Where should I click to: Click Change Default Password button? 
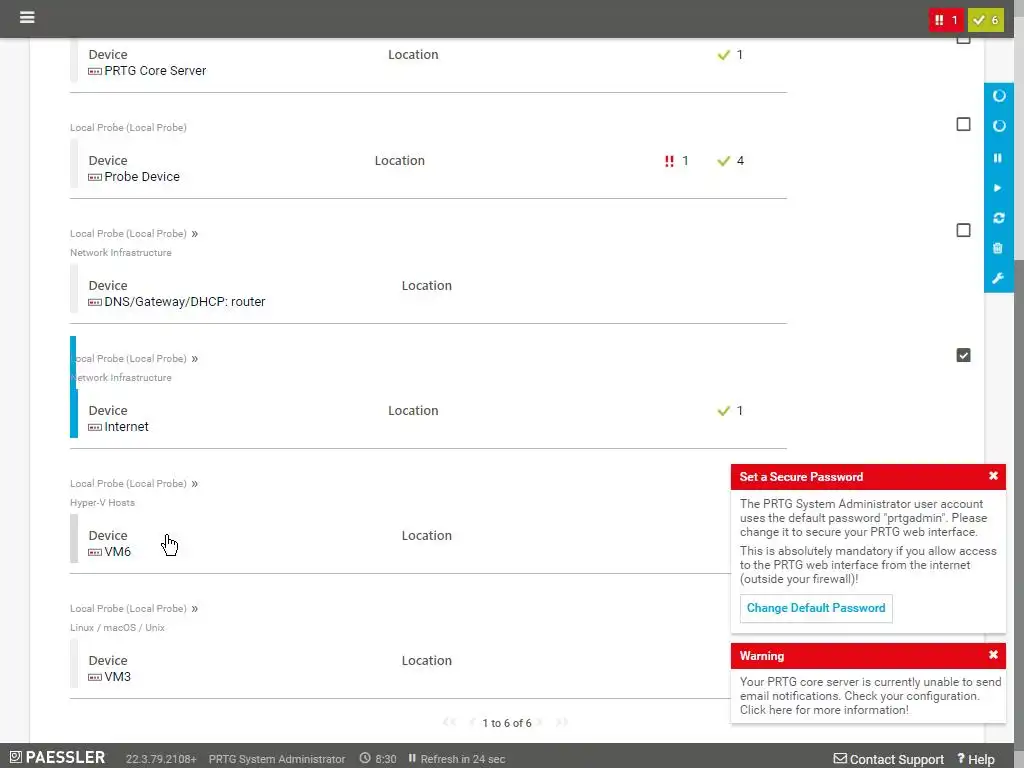pos(816,608)
